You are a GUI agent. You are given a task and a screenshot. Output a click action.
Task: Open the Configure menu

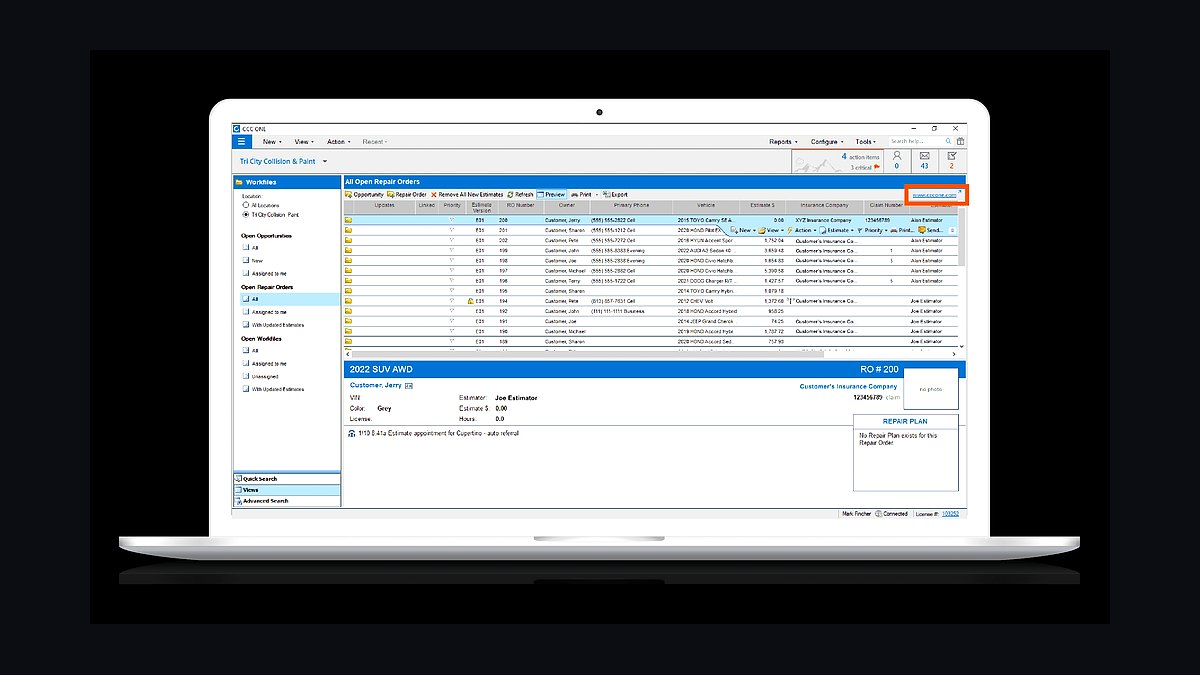click(x=827, y=142)
